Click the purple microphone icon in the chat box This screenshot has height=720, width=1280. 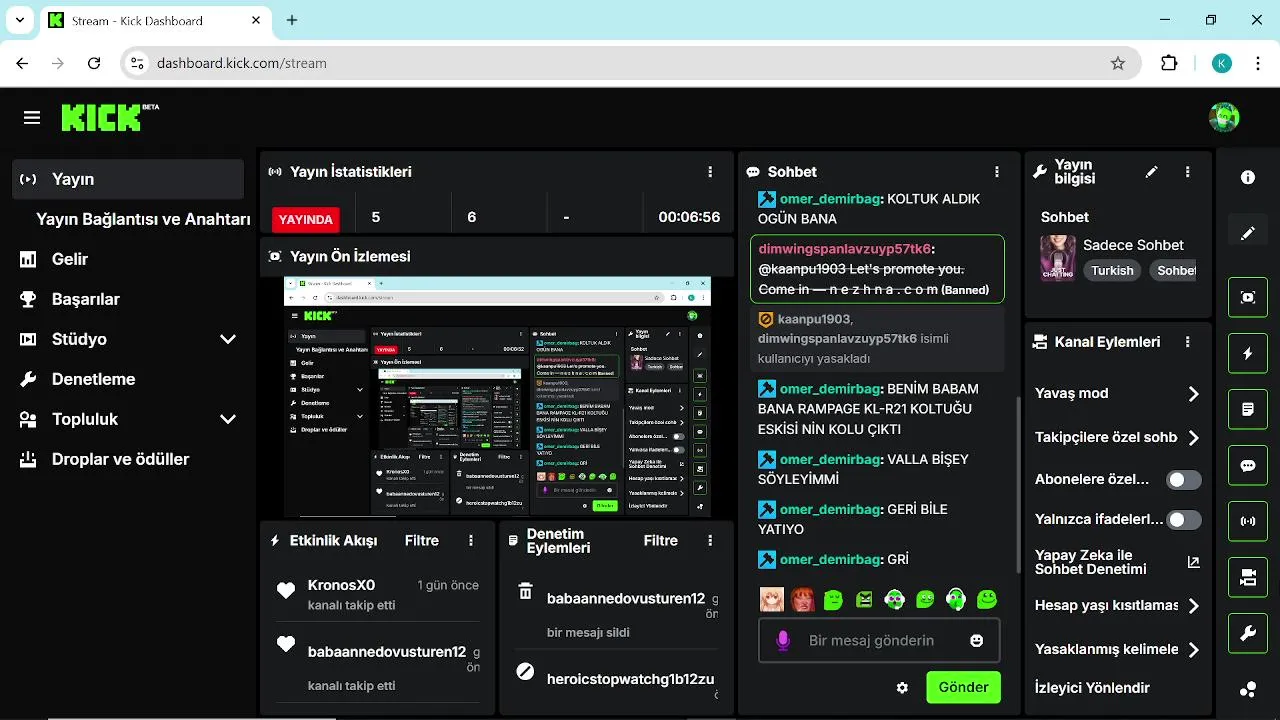(783, 640)
